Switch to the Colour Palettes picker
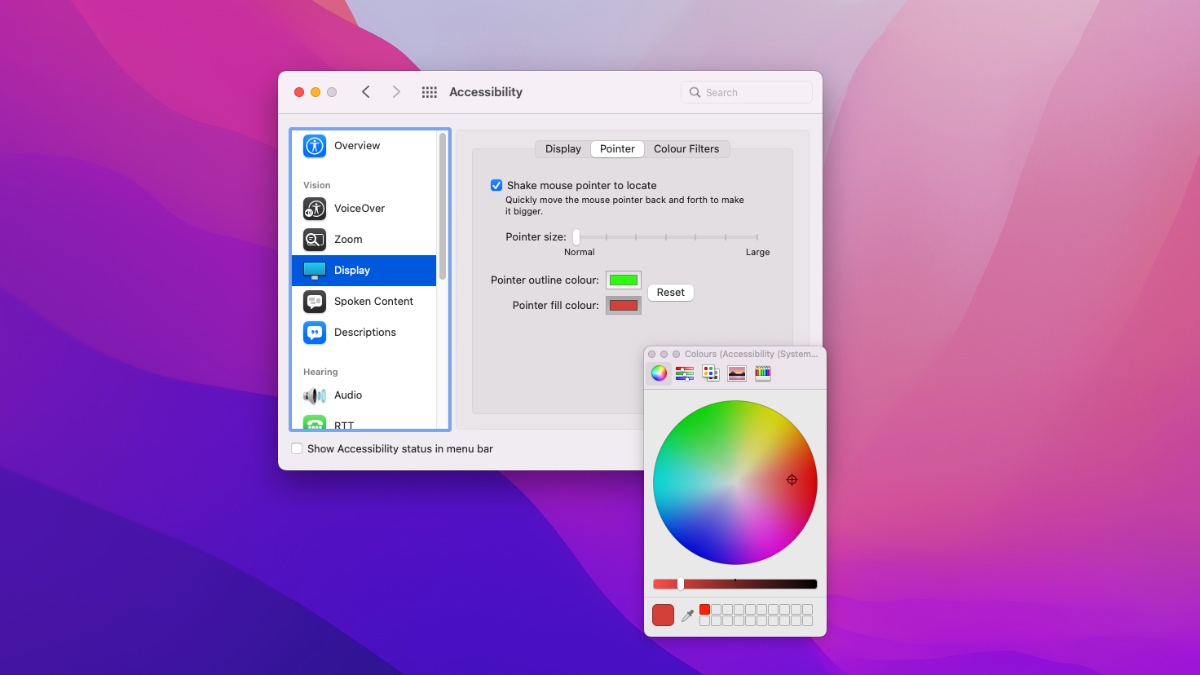Image resolution: width=1200 pixels, height=675 pixels. [x=711, y=372]
